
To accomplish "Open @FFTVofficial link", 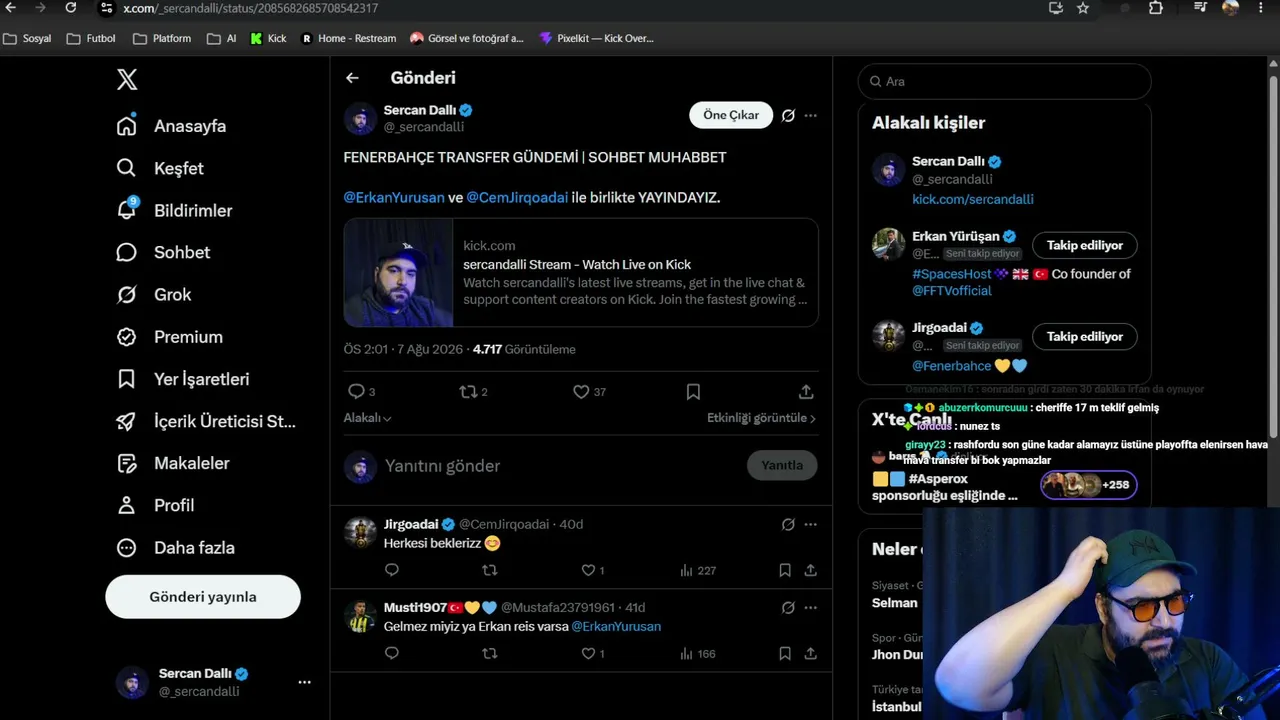I will [x=952, y=290].
